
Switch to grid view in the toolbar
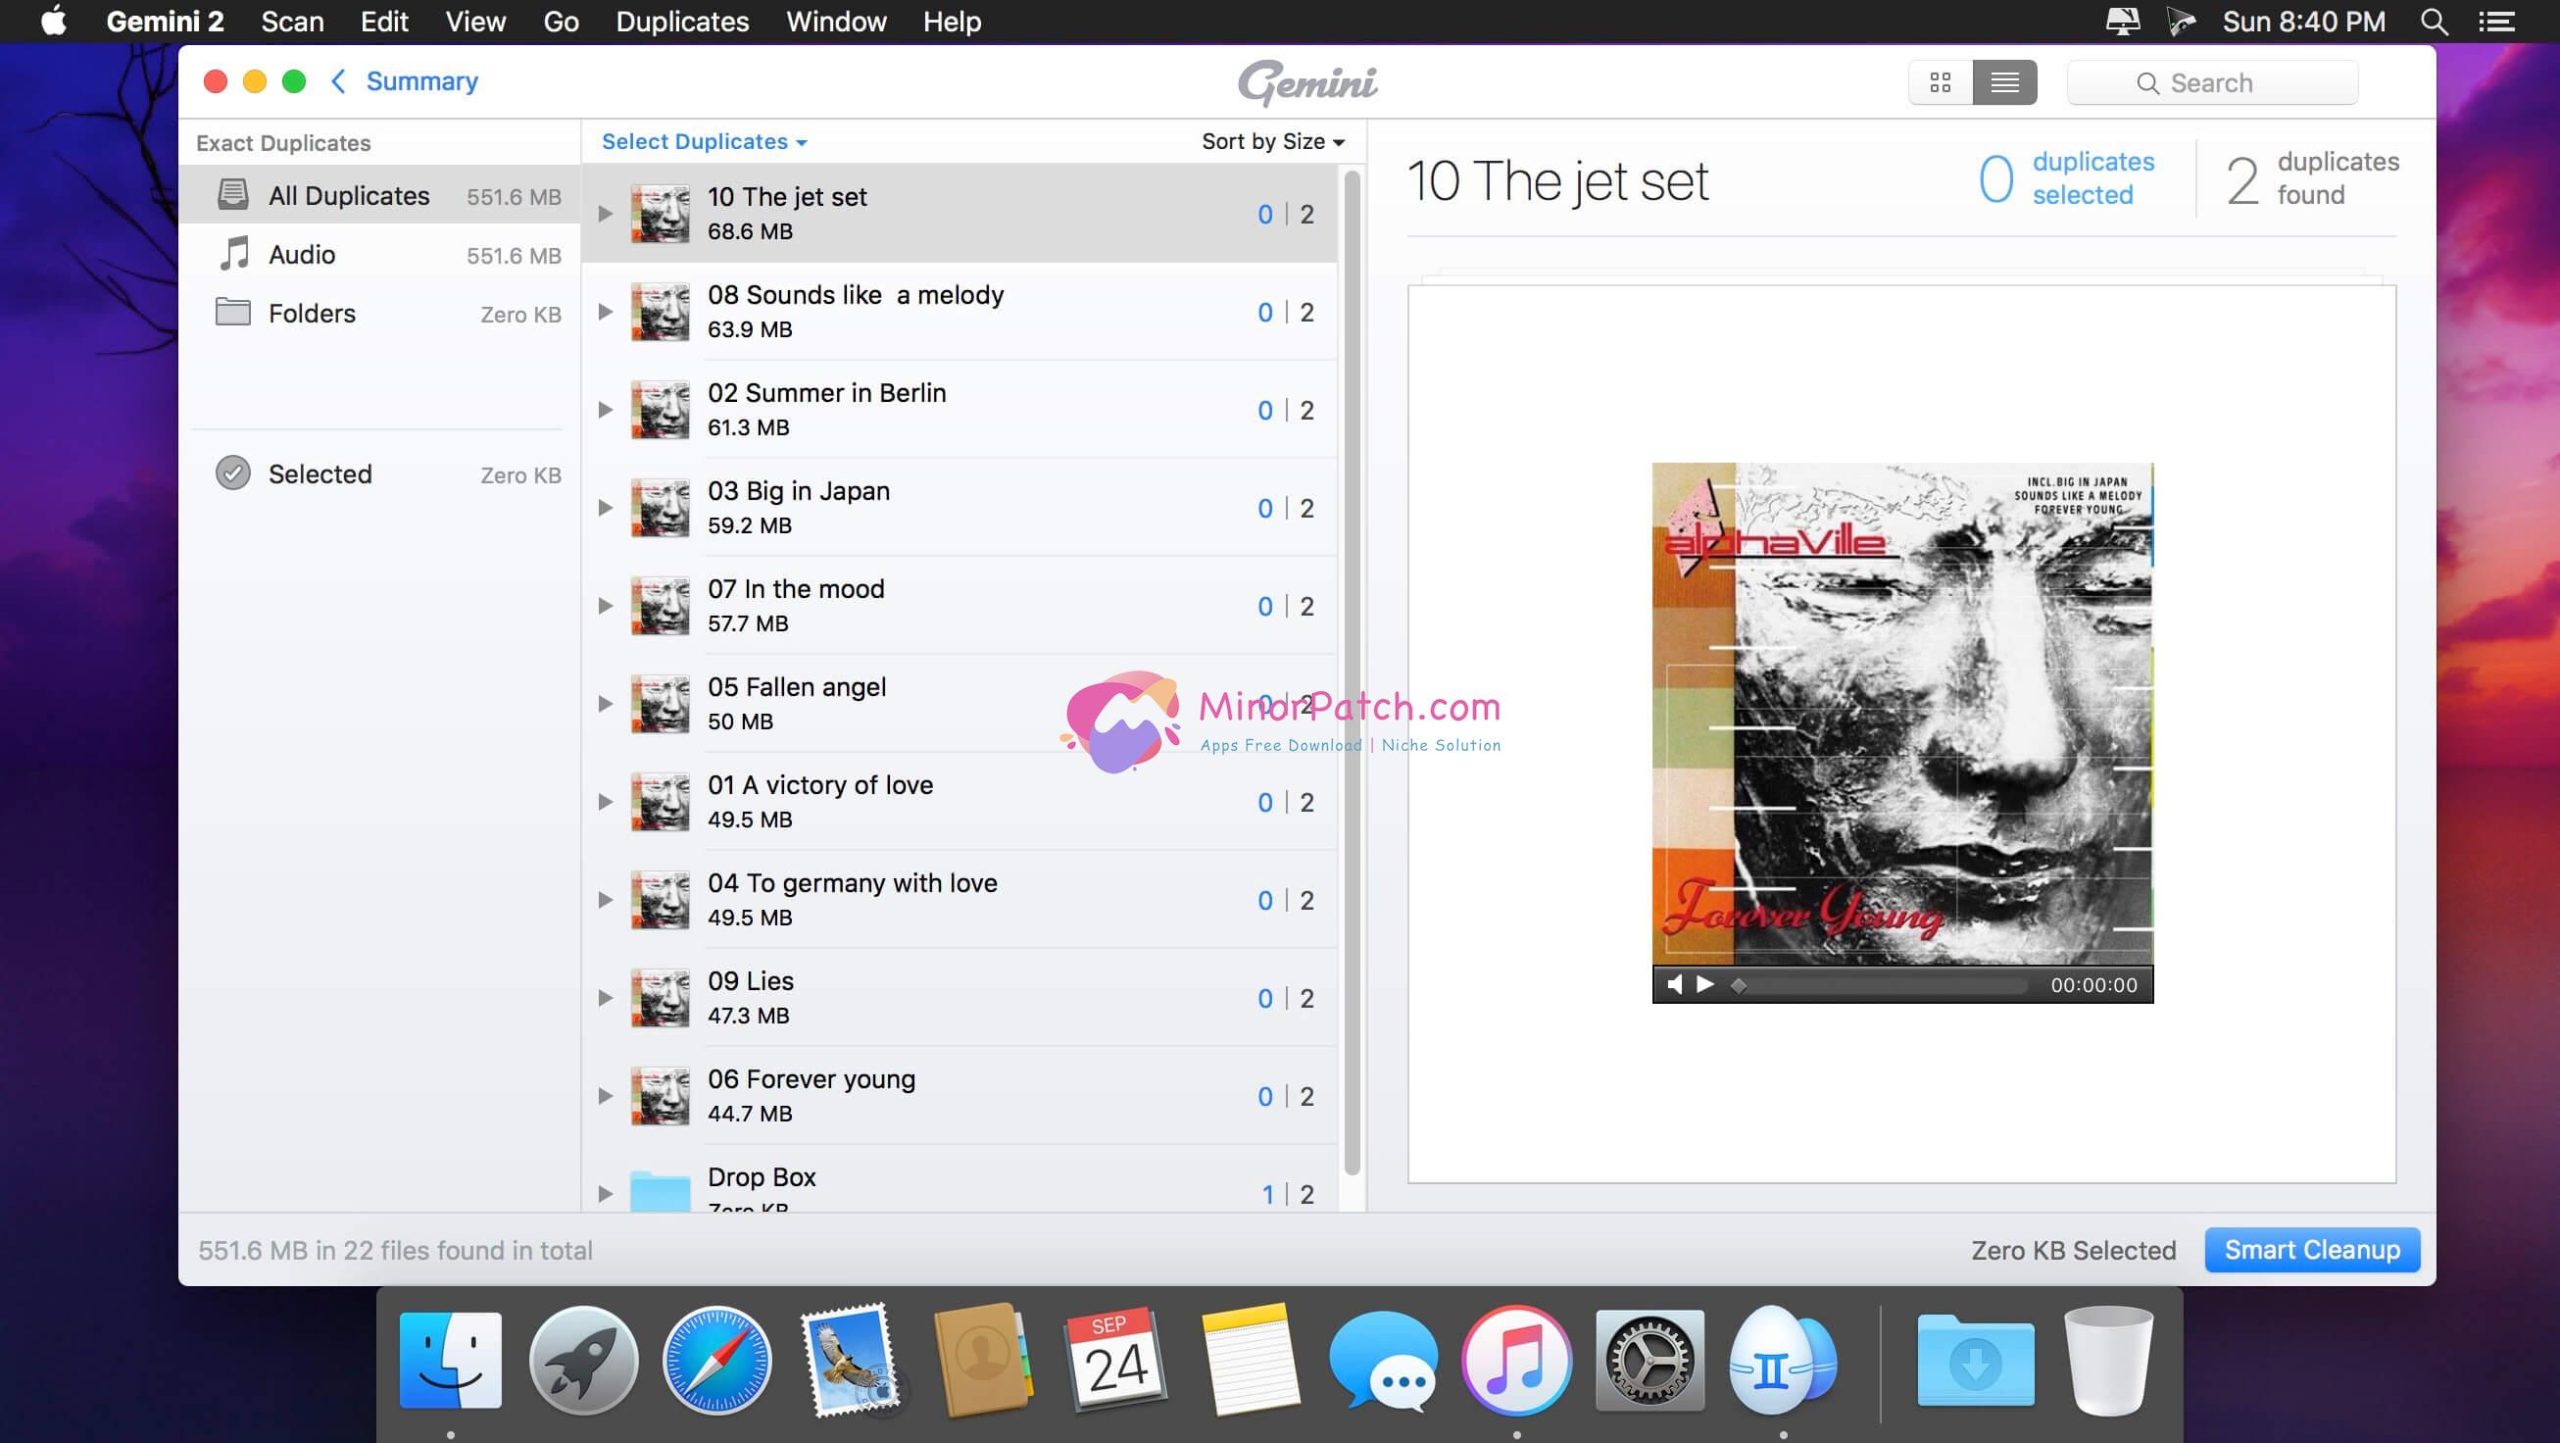pos(1941,82)
